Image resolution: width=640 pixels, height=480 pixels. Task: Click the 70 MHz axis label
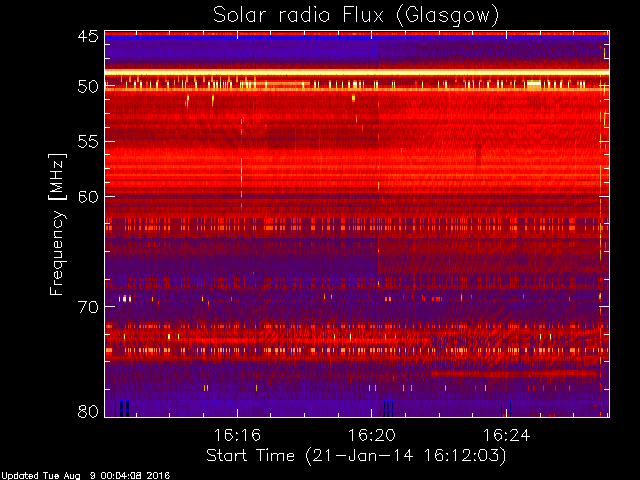(x=88, y=307)
